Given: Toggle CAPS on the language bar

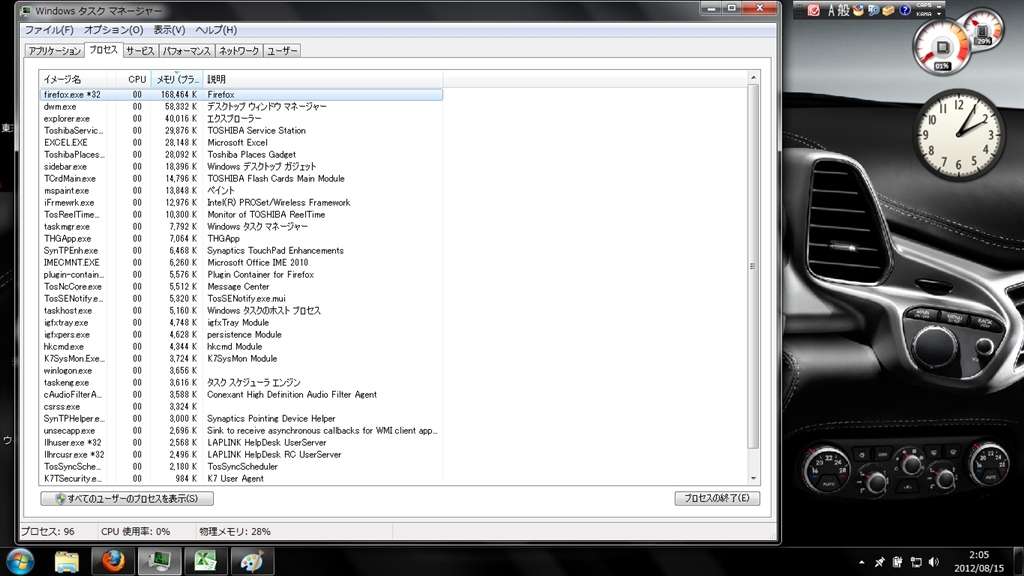Looking at the screenshot, I should tap(923, 5).
